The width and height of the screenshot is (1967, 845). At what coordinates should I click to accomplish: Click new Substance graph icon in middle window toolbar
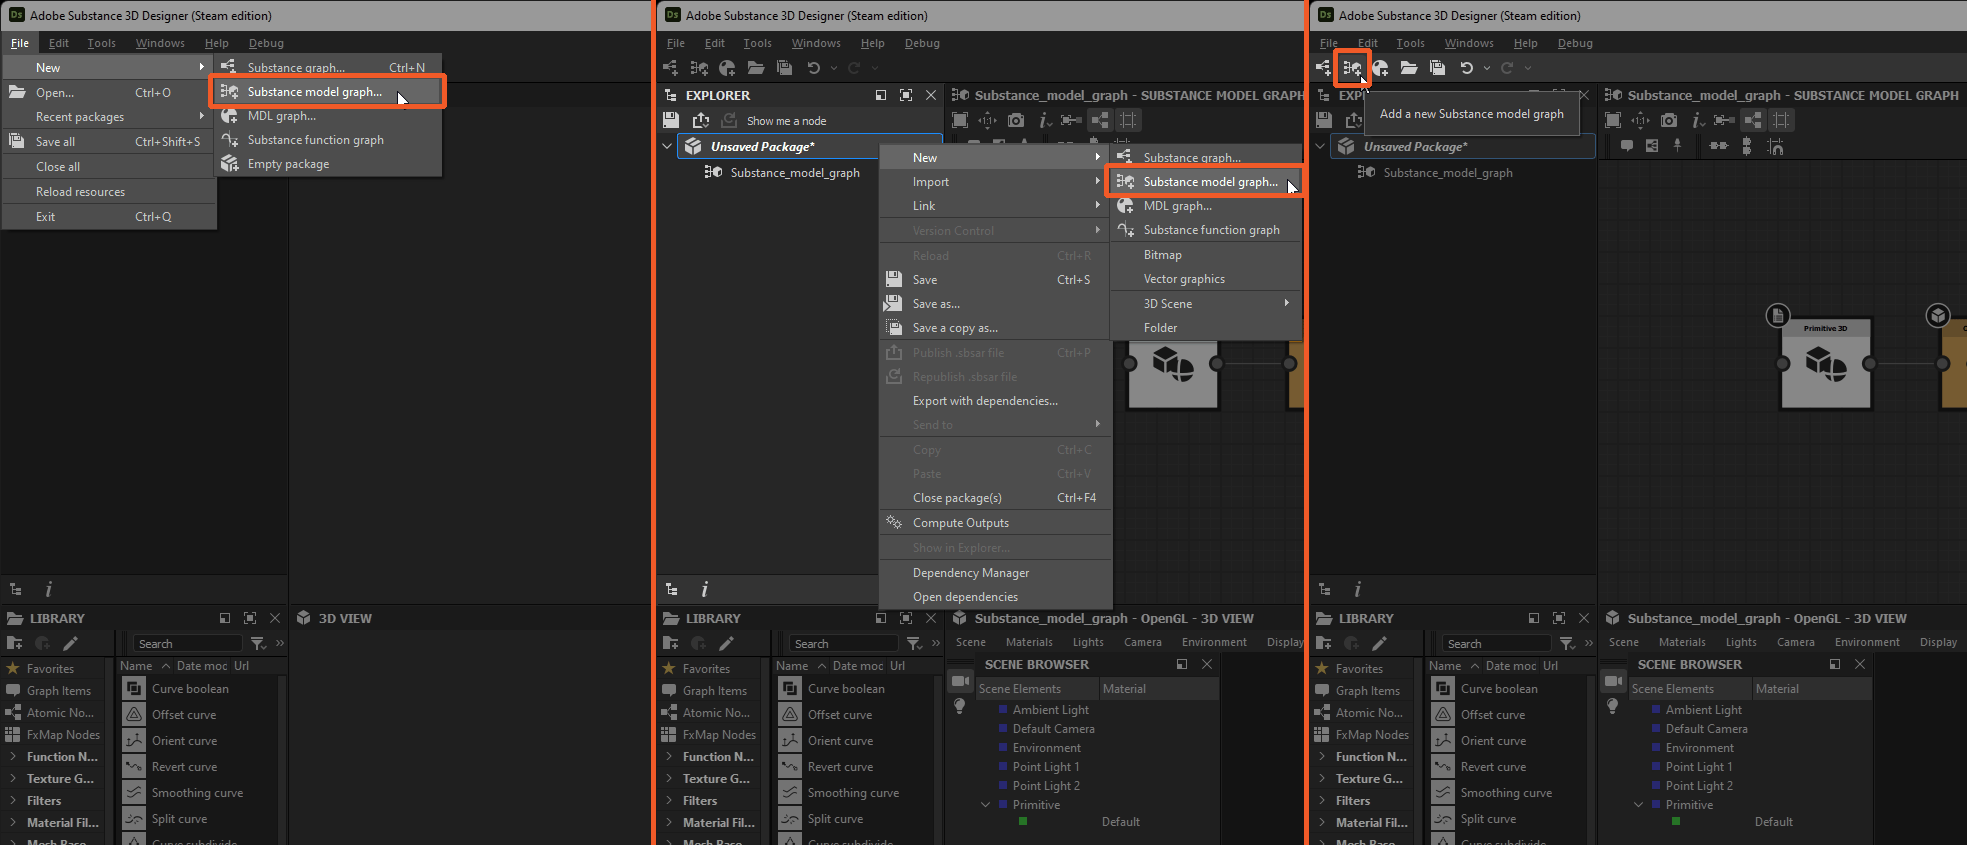pos(670,68)
